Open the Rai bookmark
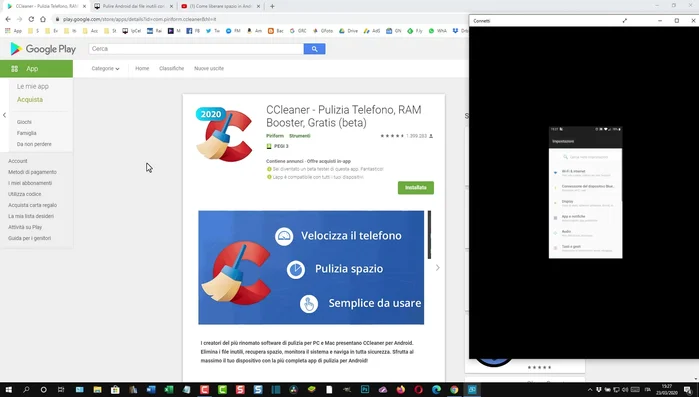 point(154,31)
